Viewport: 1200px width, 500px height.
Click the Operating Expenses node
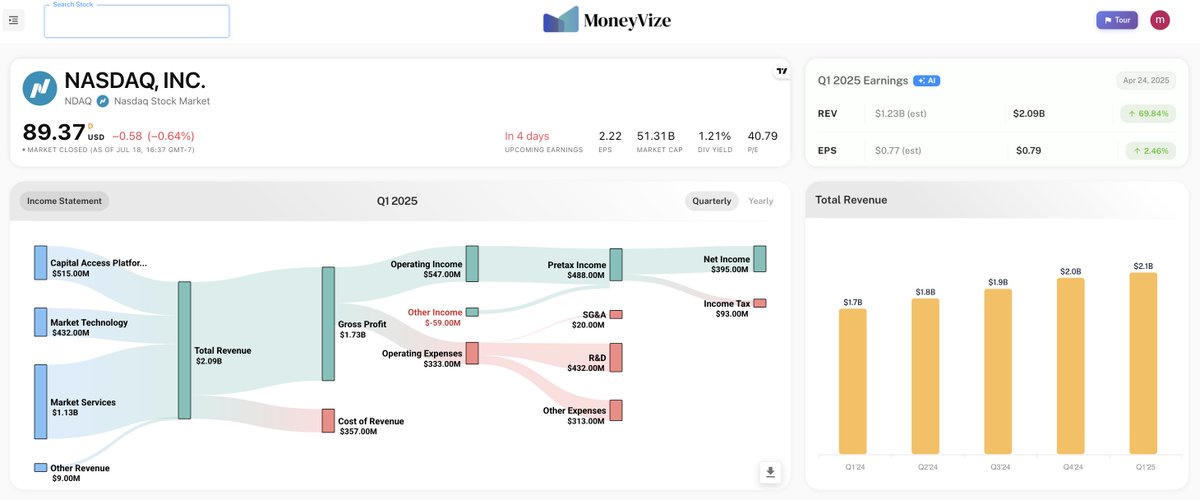pos(472,353)
